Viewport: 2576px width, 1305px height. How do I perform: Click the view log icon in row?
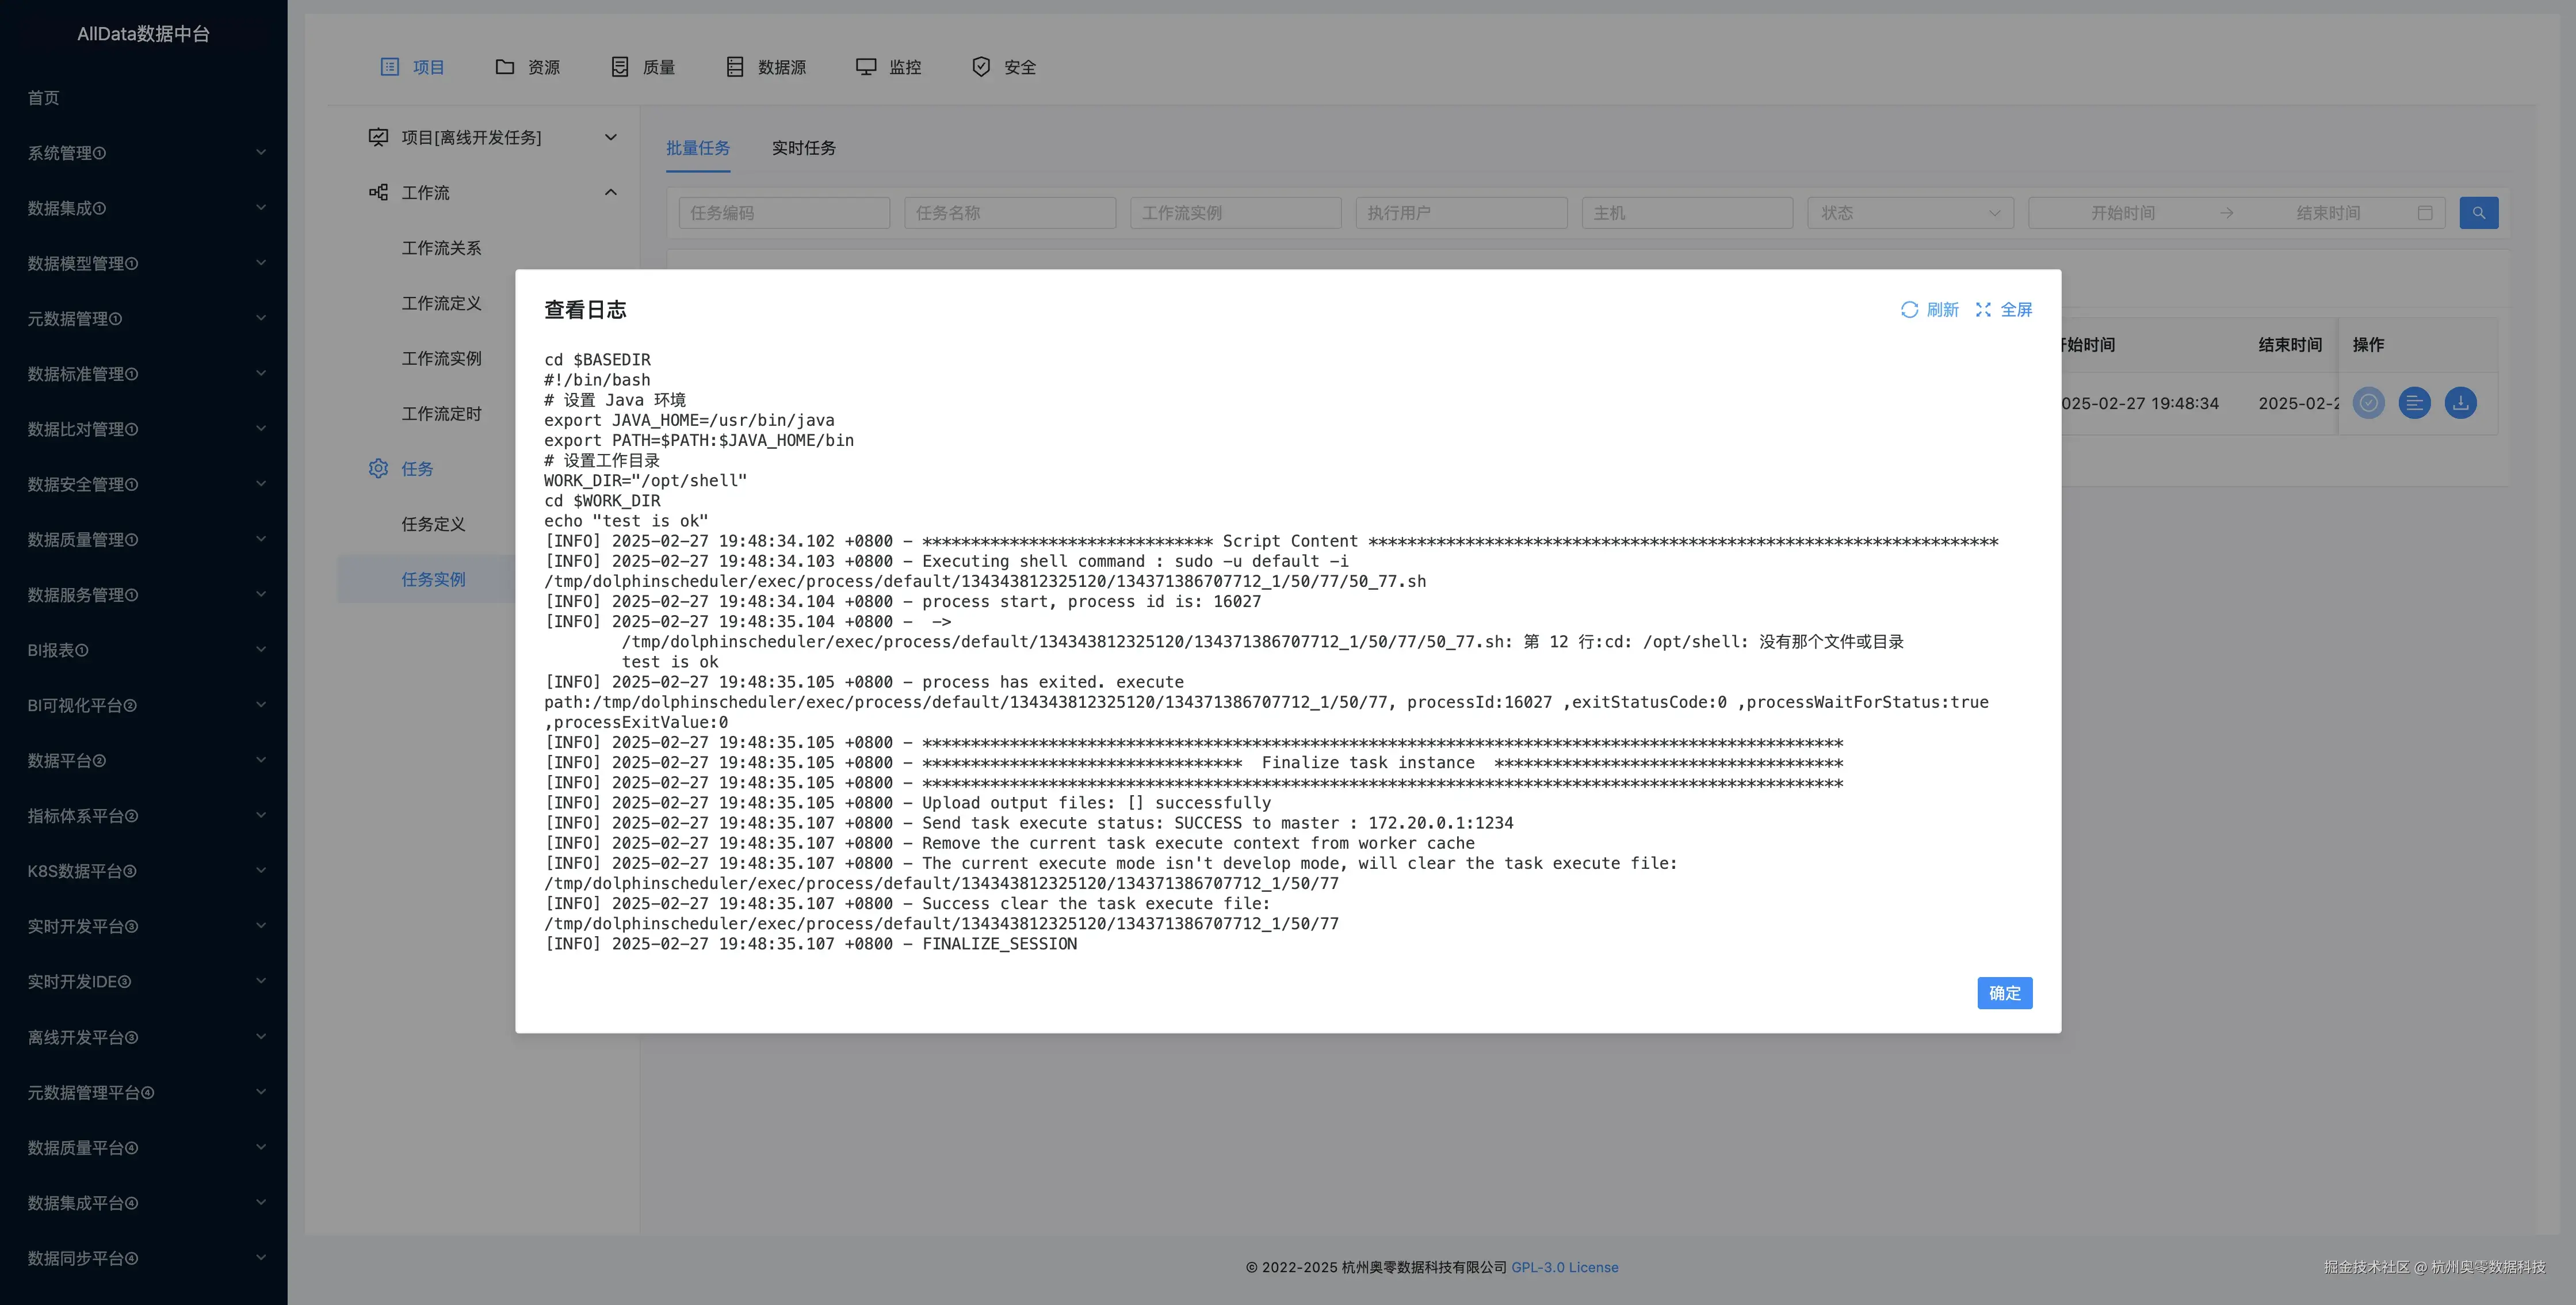tap(2414, 403)
